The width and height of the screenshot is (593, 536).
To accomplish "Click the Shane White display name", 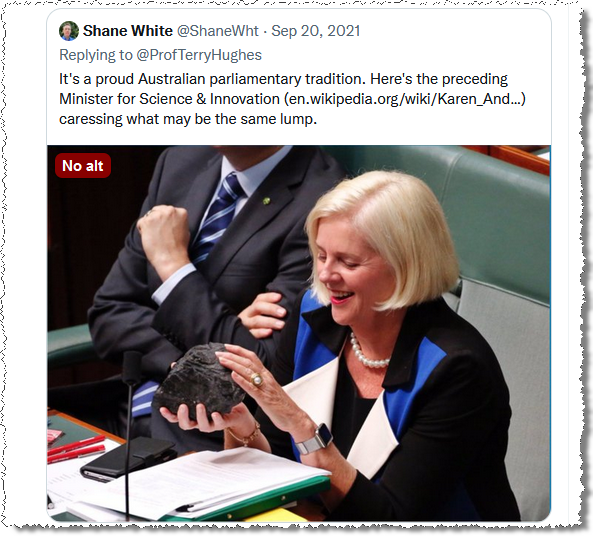I will (x=127, y=31).
